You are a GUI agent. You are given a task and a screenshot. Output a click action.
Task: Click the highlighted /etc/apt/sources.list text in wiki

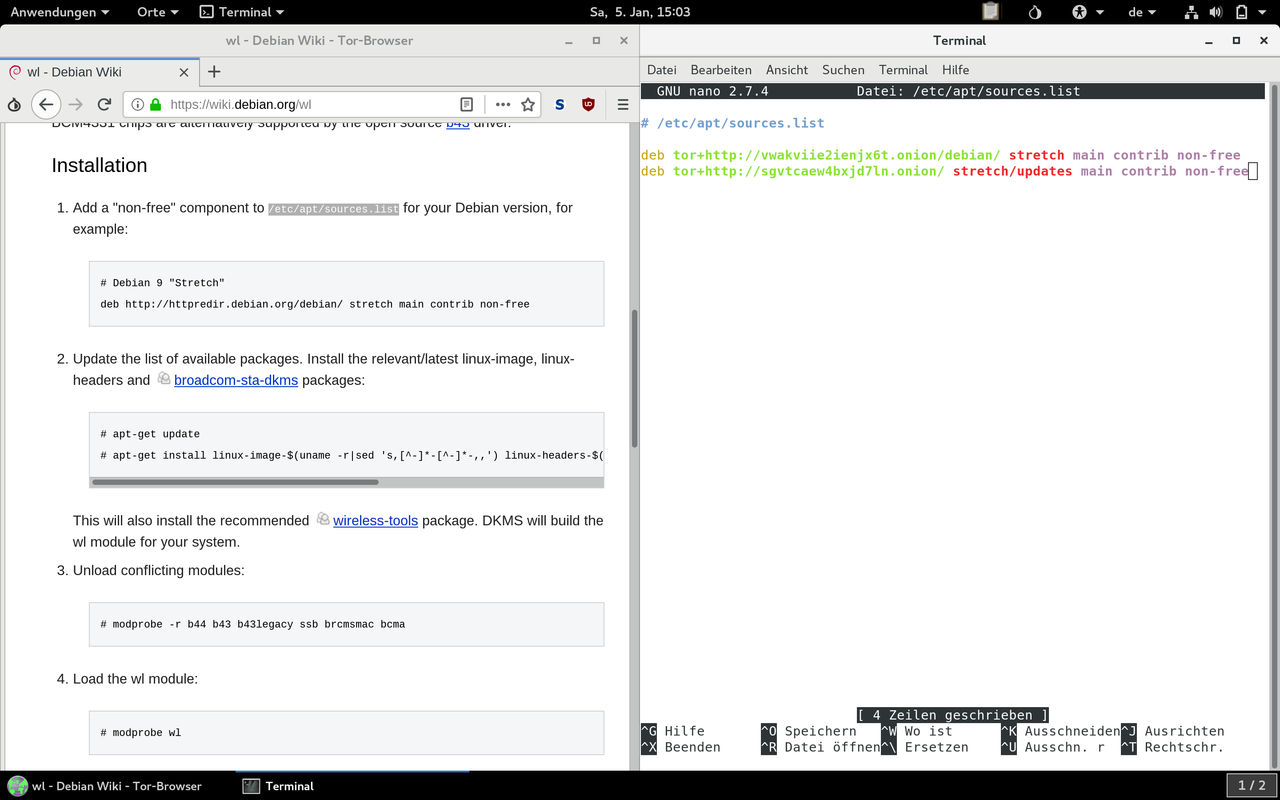(x=333, y=209)
